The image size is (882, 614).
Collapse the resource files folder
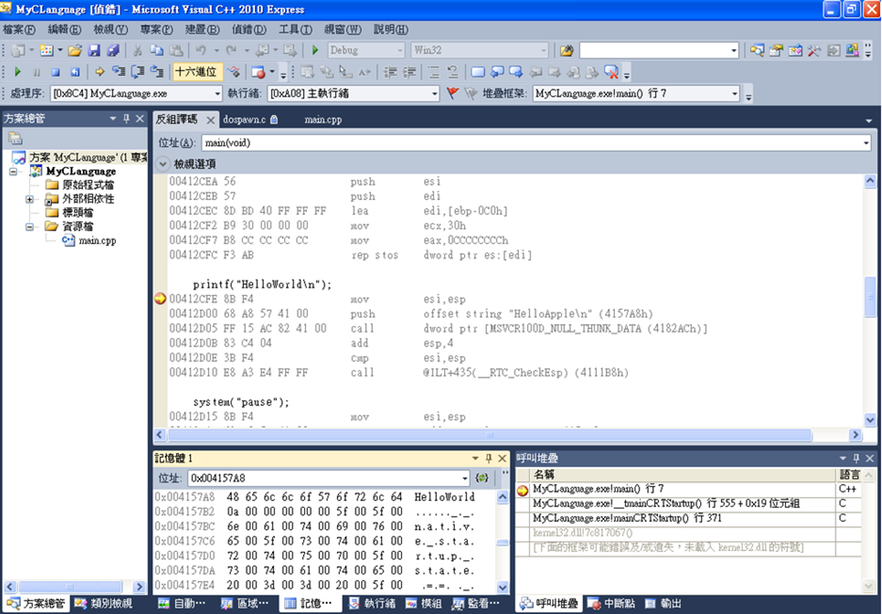point(29,227)
